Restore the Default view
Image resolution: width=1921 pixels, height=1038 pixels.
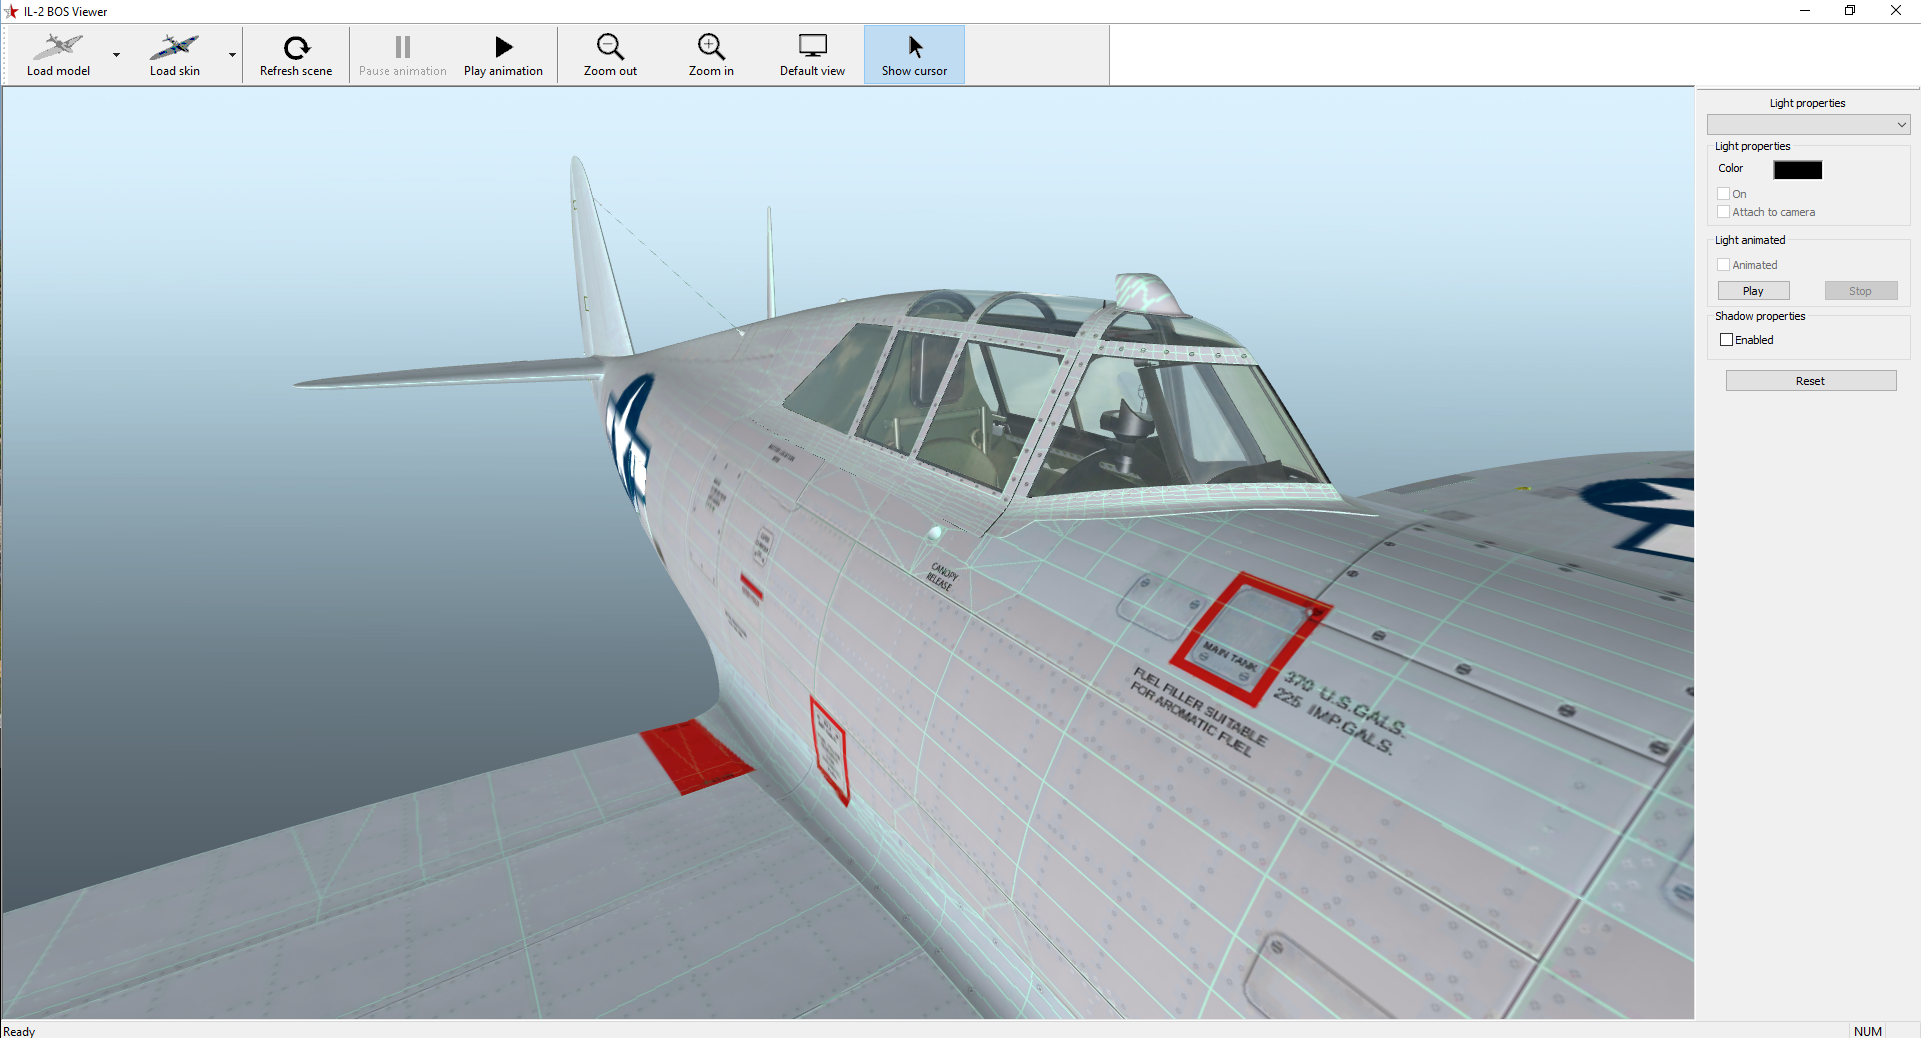pyautogui.click(x=812, y=55)
